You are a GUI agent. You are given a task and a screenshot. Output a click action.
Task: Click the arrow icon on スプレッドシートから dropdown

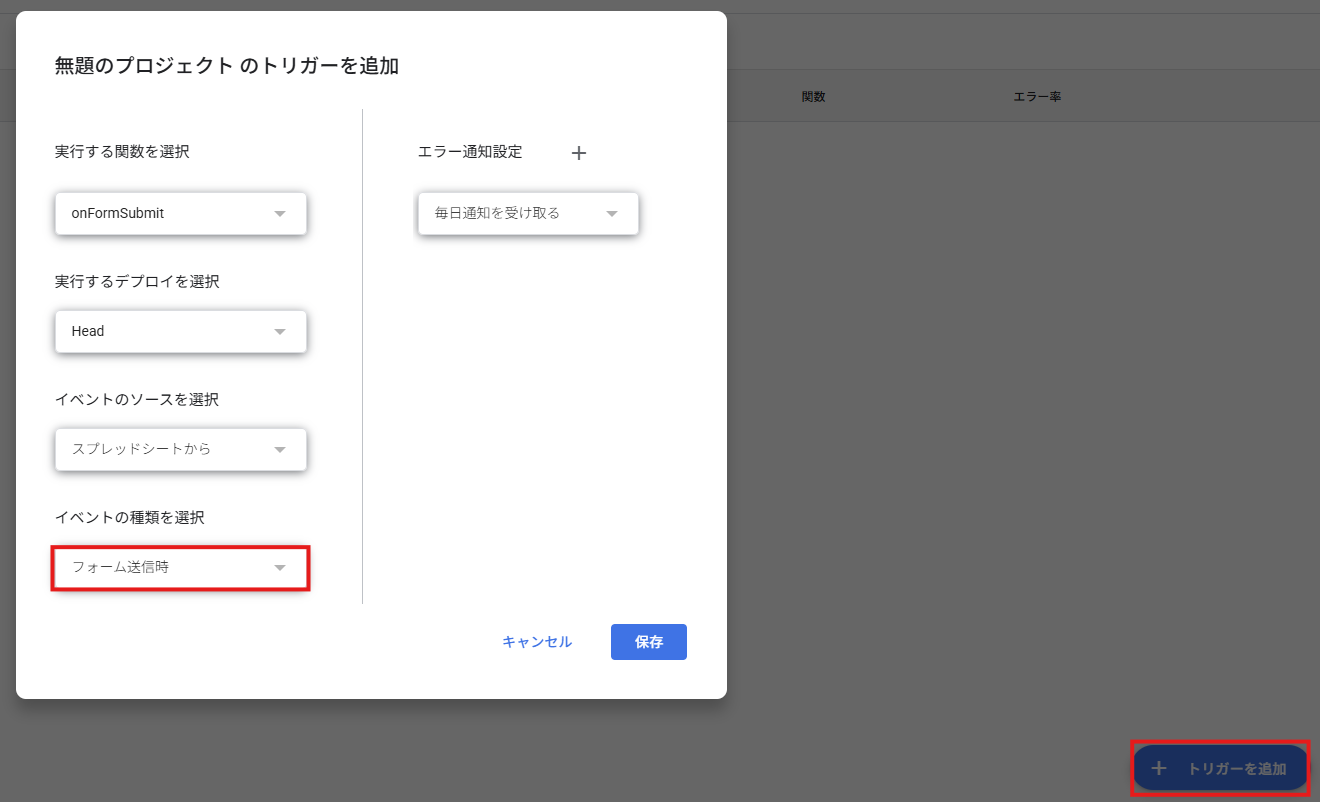[280, 450]
